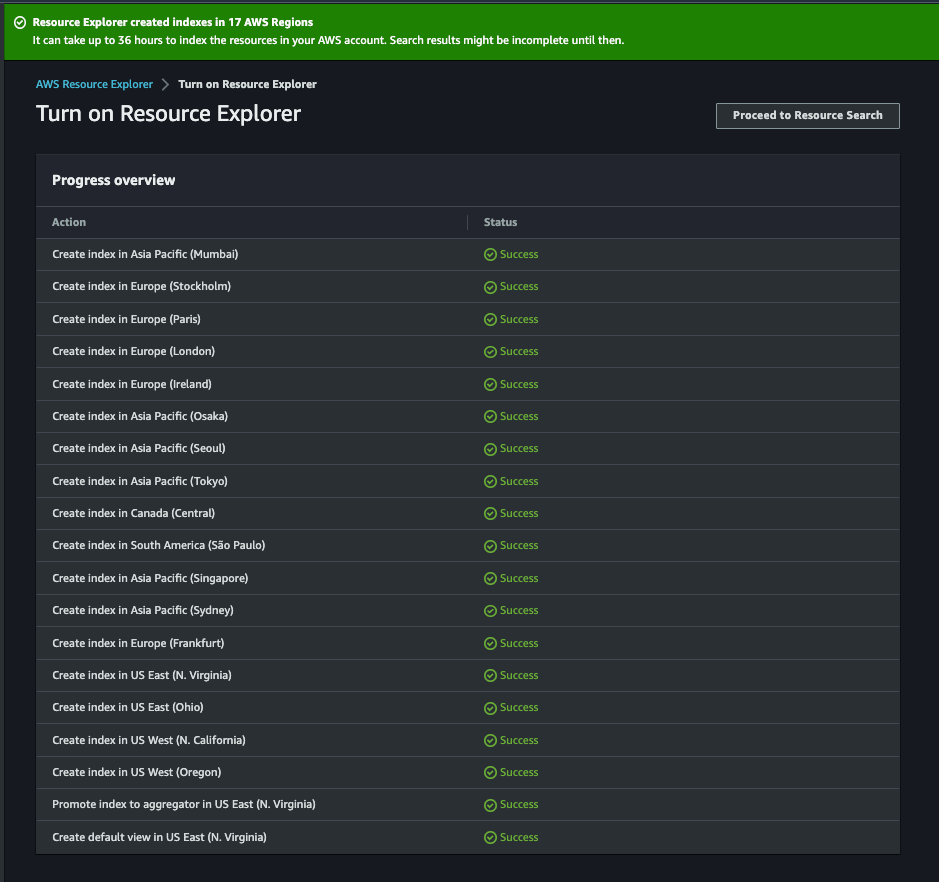Click the Action column header

click(x=69, y=222)
